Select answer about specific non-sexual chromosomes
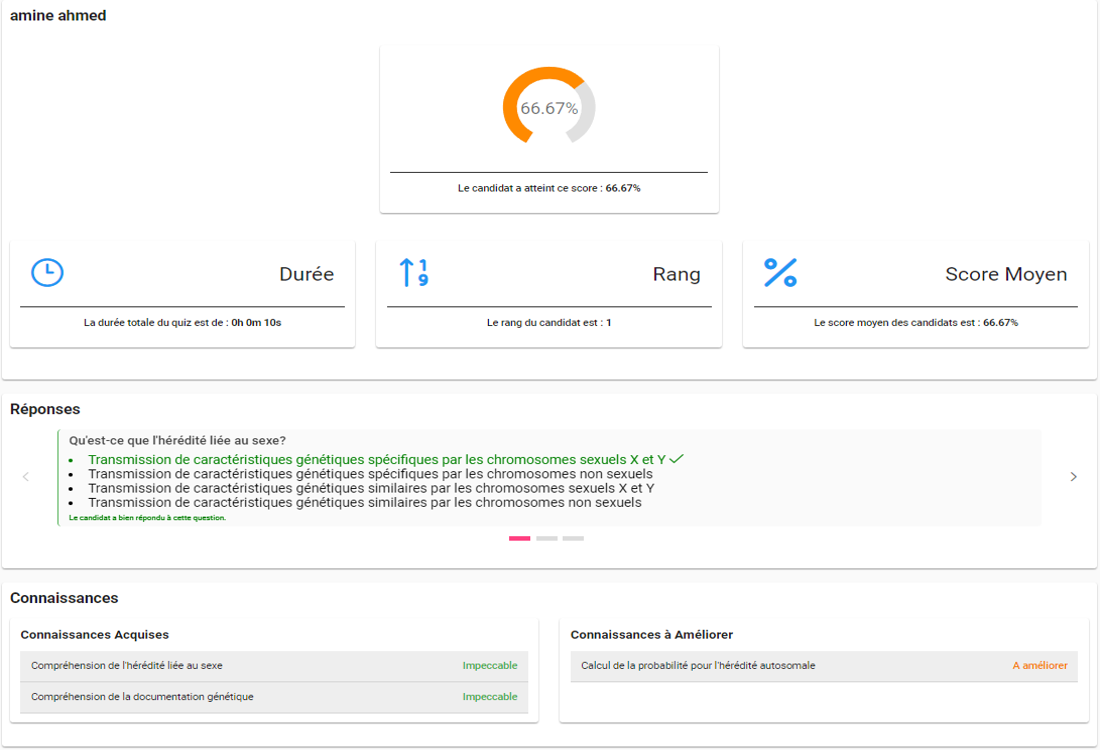The image size is (1100, 750). coord(370,474)
